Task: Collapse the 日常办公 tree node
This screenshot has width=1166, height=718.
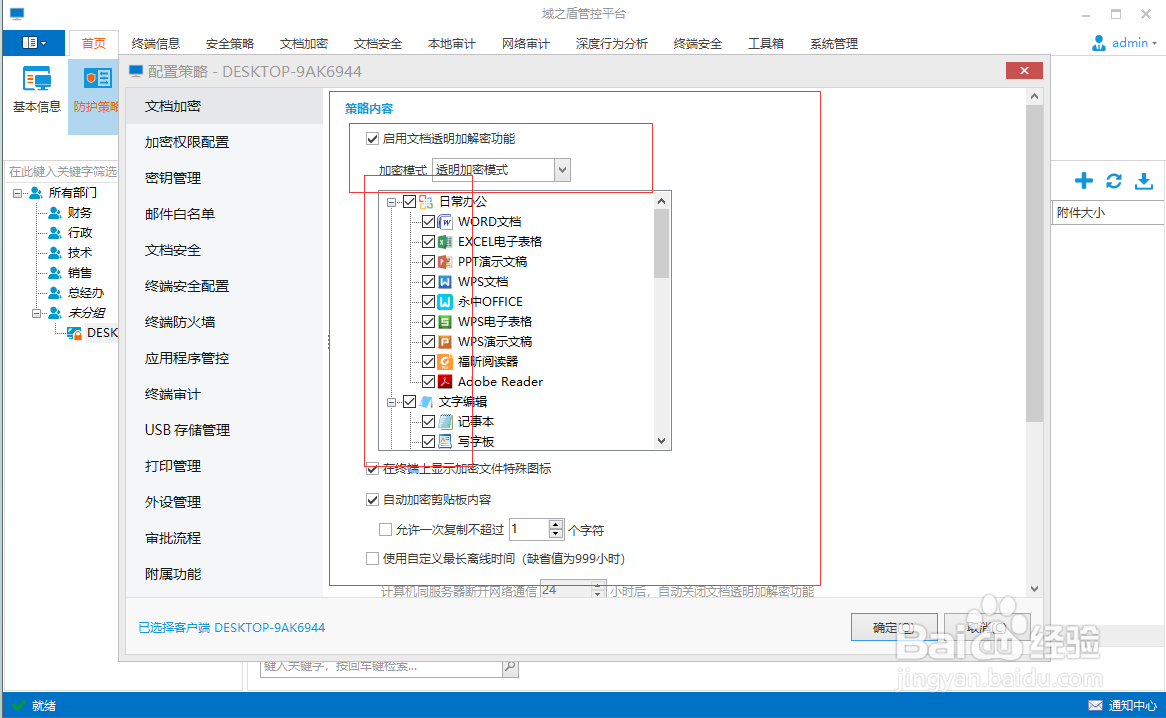Action: click(391, 200)
